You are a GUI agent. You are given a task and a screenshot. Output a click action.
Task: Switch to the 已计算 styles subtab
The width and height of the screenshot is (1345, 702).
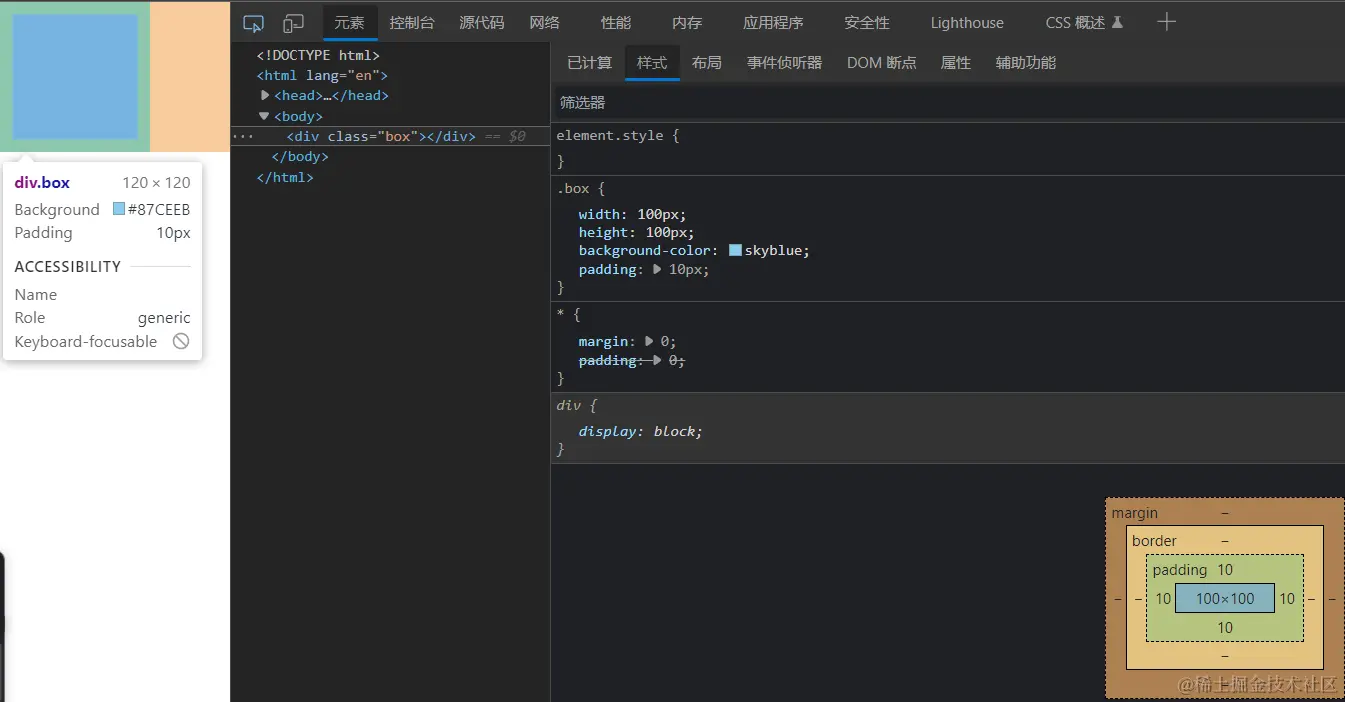point(589,62)
